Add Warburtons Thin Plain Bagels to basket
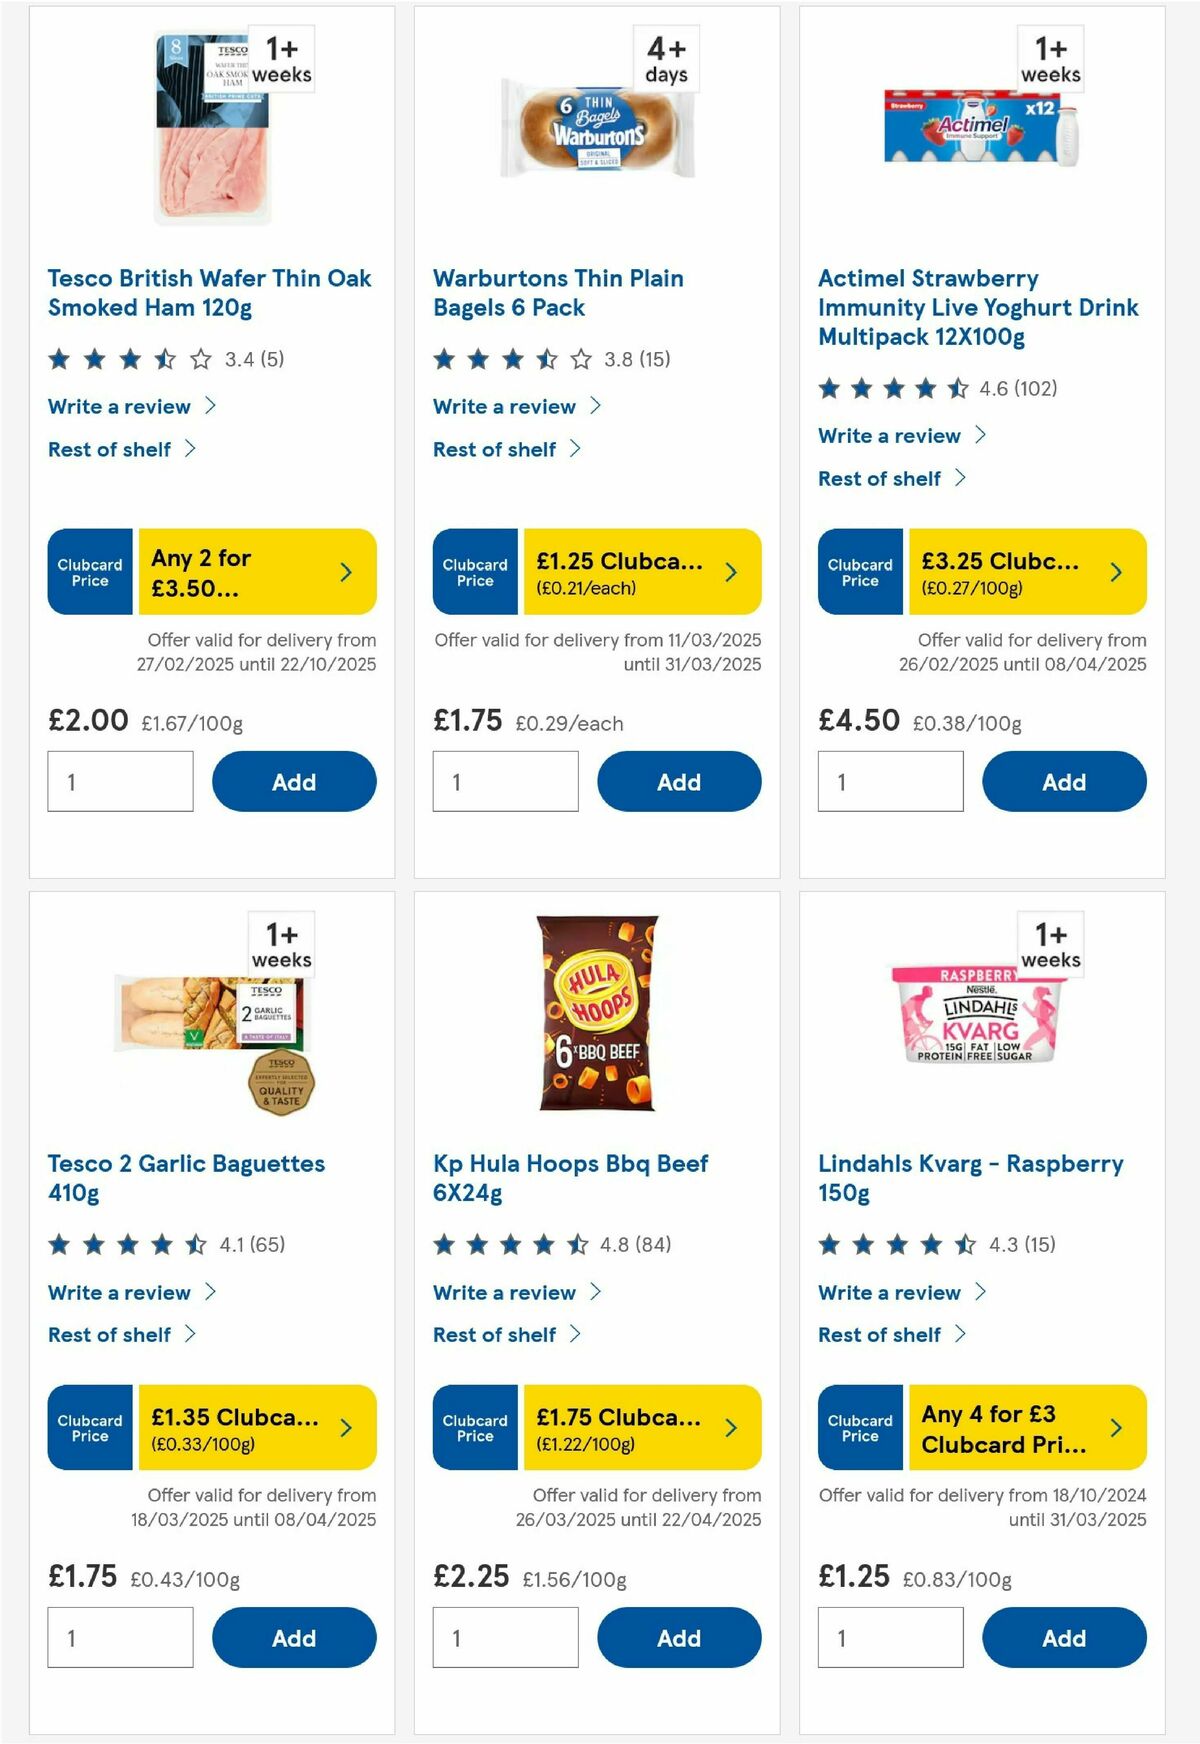1200x1744 pixels. pyautogui.click(x=679, y=781)
